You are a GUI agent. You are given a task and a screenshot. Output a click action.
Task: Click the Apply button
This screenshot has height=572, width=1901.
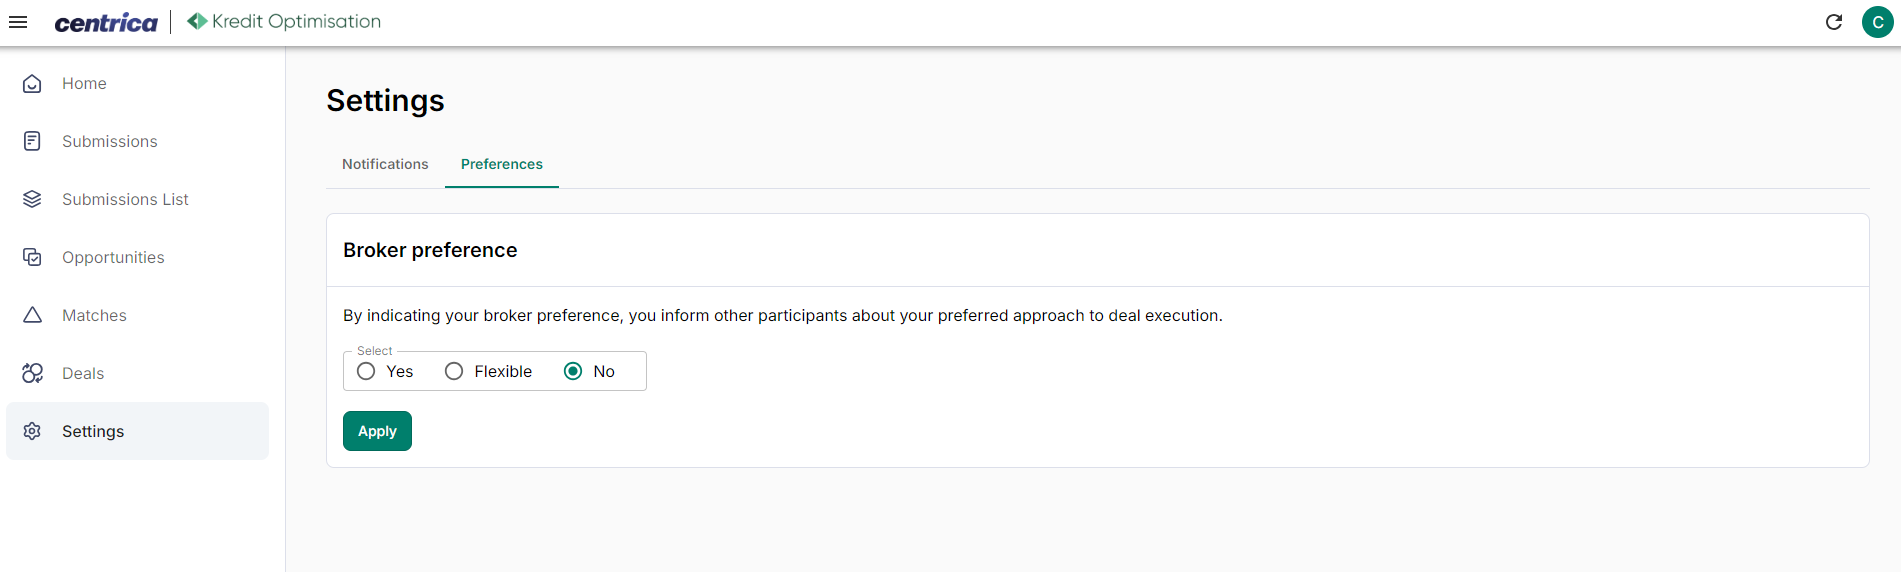point(377,431)
